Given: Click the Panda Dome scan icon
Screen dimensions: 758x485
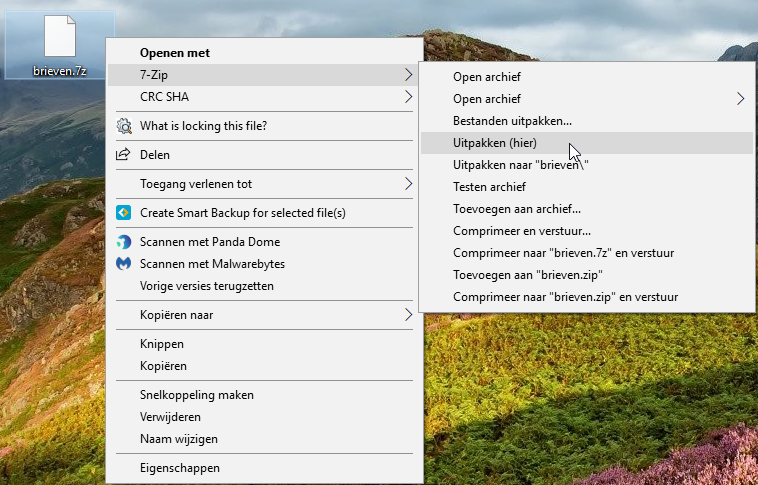Looking at the screenshot, I should [124, 242].
